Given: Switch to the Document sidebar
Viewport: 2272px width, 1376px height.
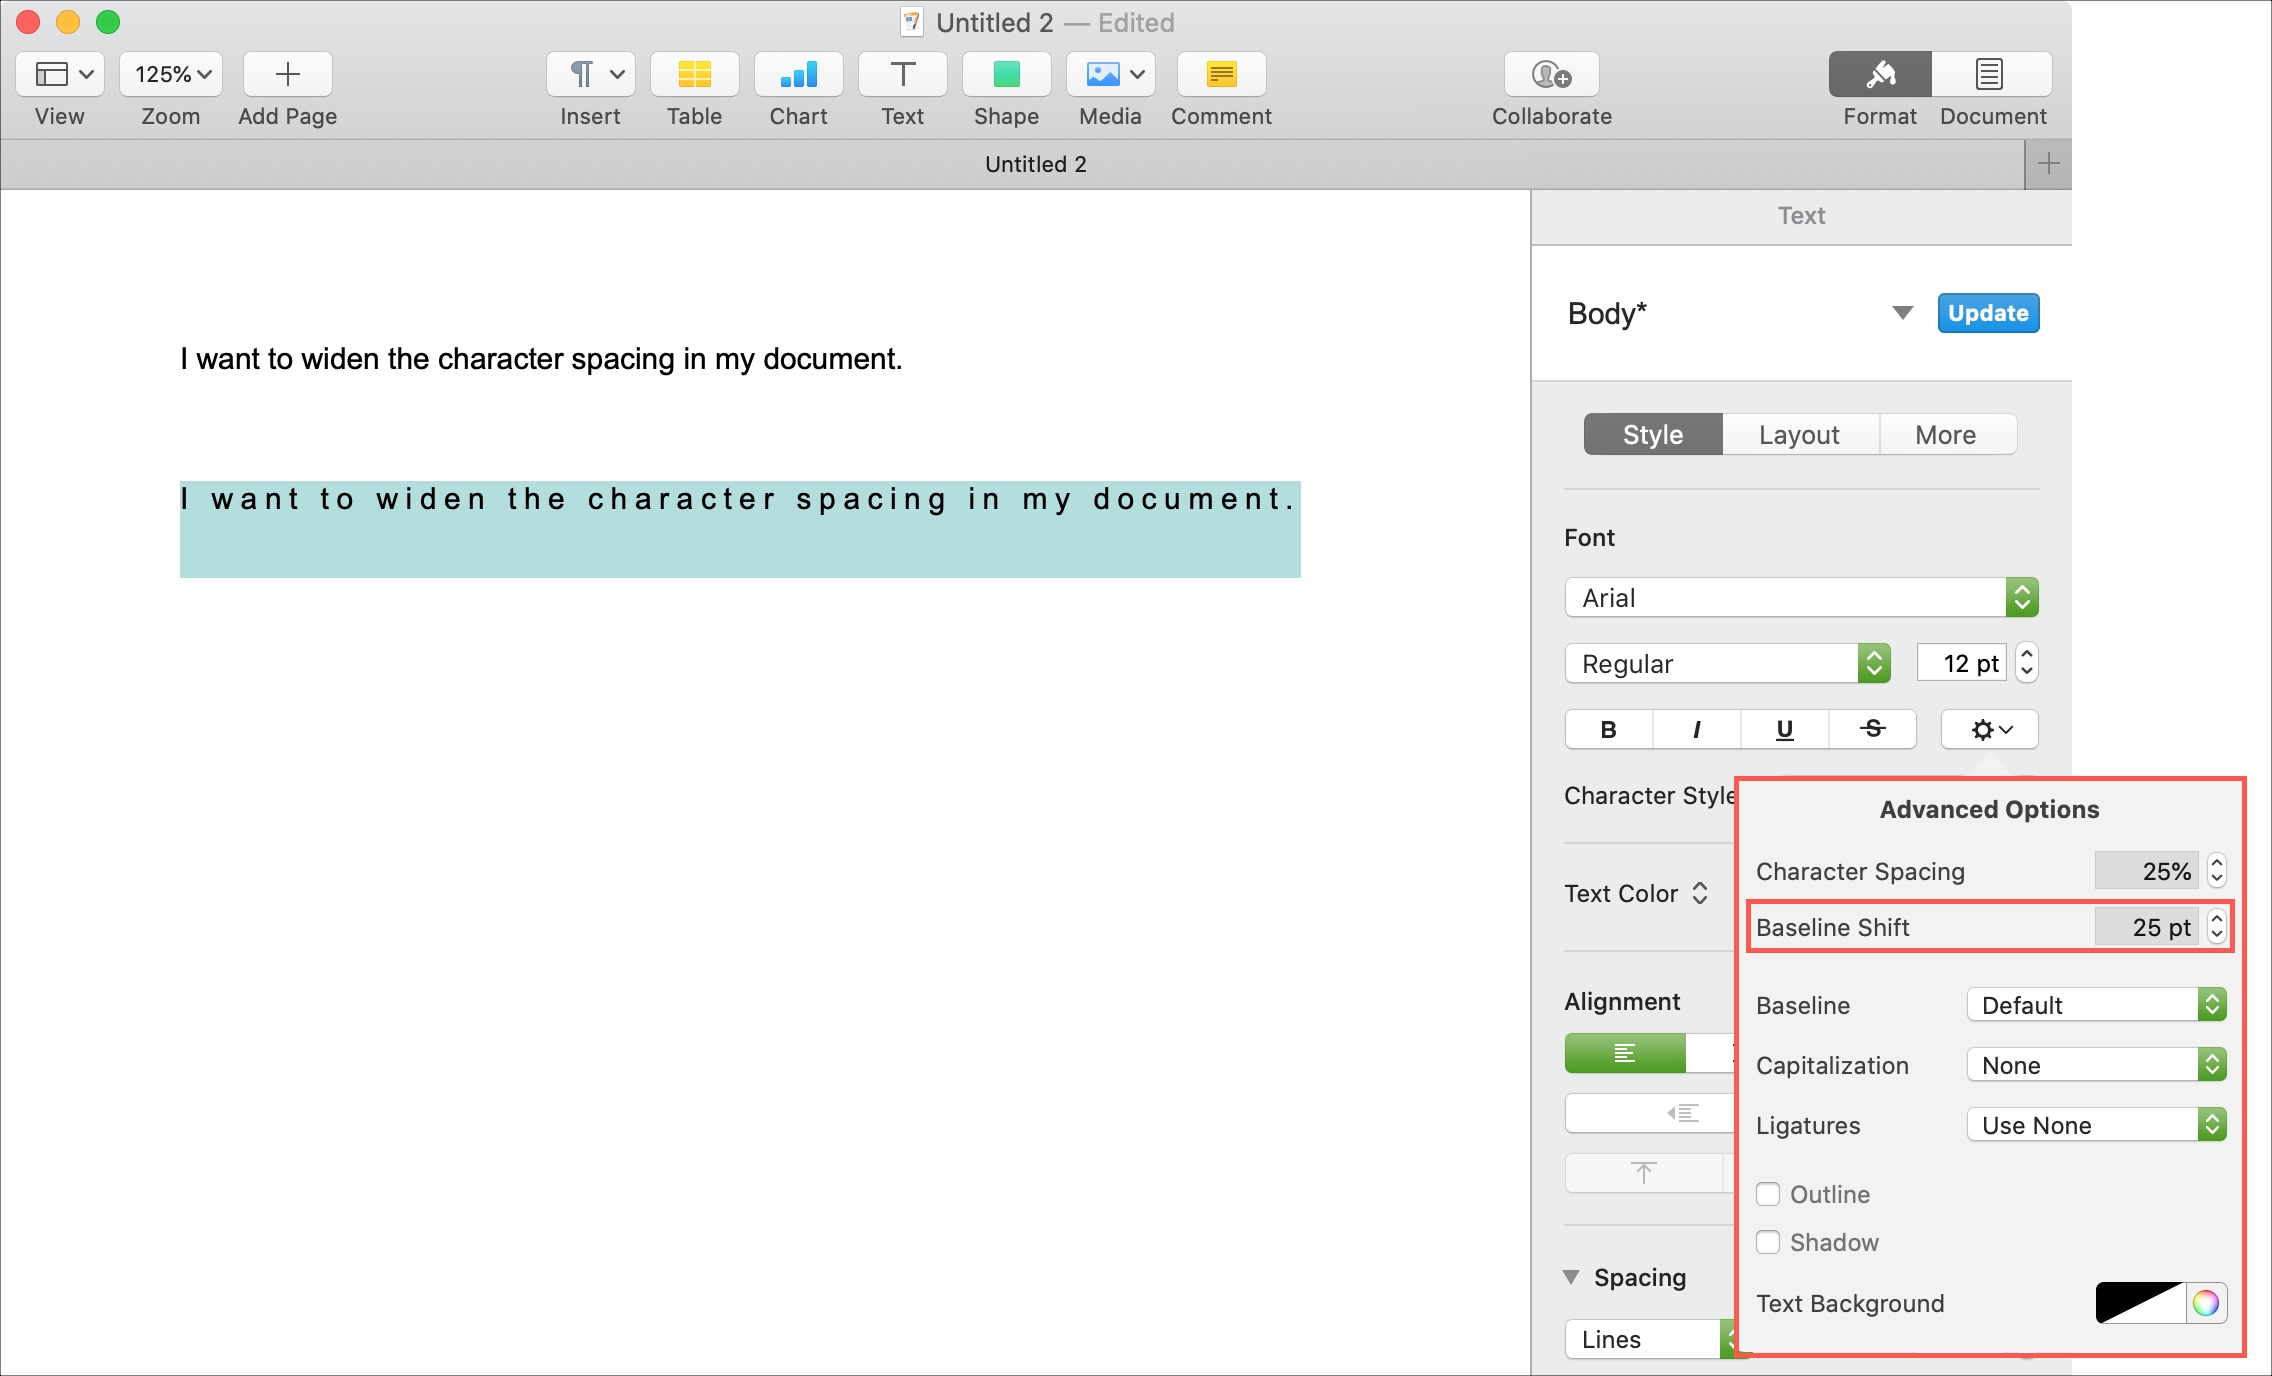Looking at the screenshot, I should [x=1991, y=74].
